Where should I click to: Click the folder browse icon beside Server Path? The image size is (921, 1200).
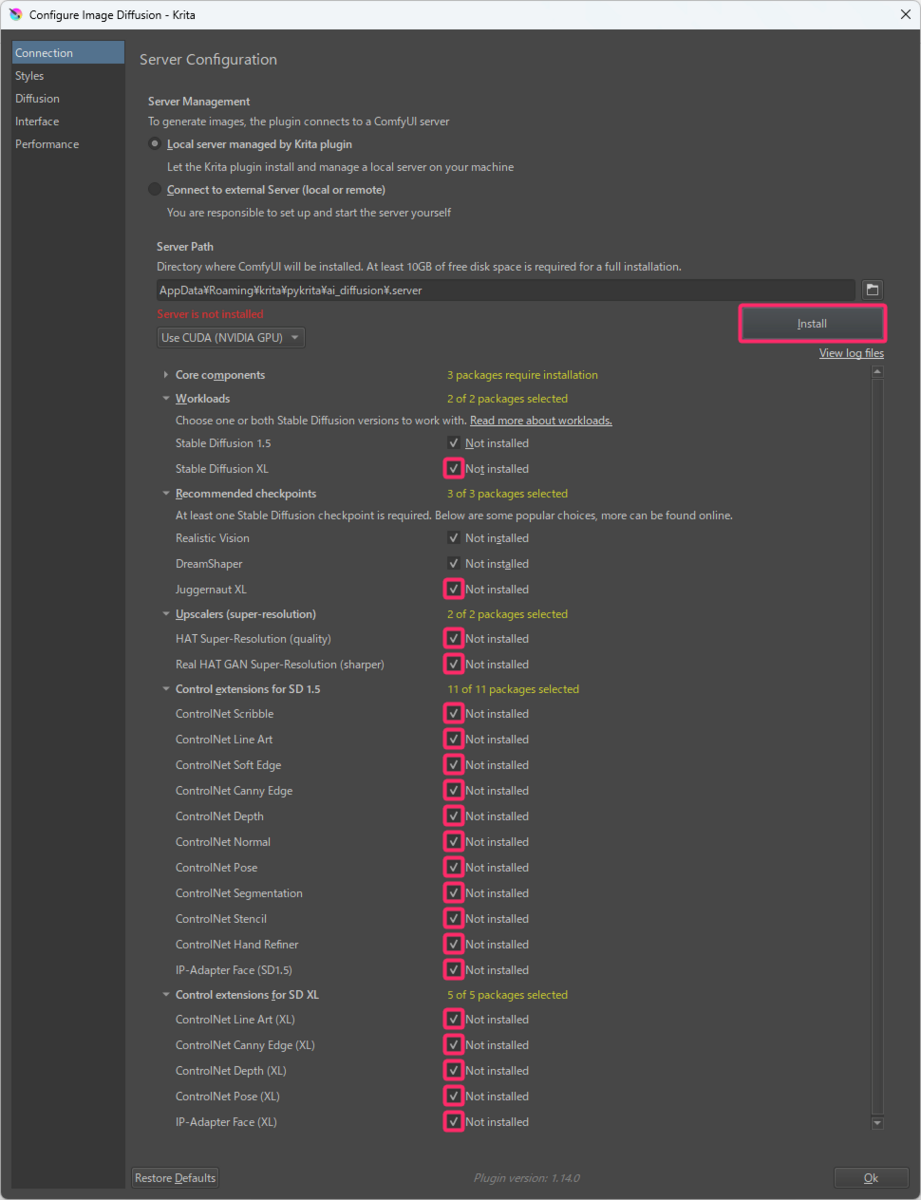(x=872, y=290)
